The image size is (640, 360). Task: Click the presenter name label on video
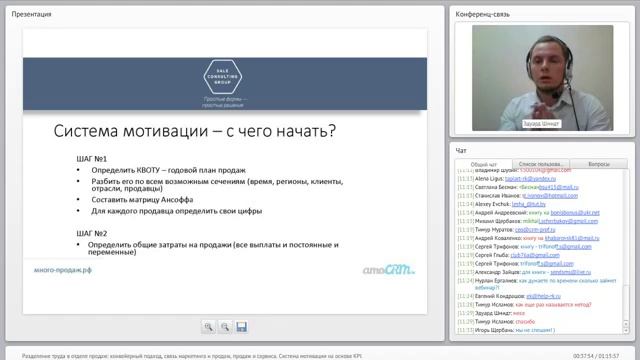click(x=541, y=123)
